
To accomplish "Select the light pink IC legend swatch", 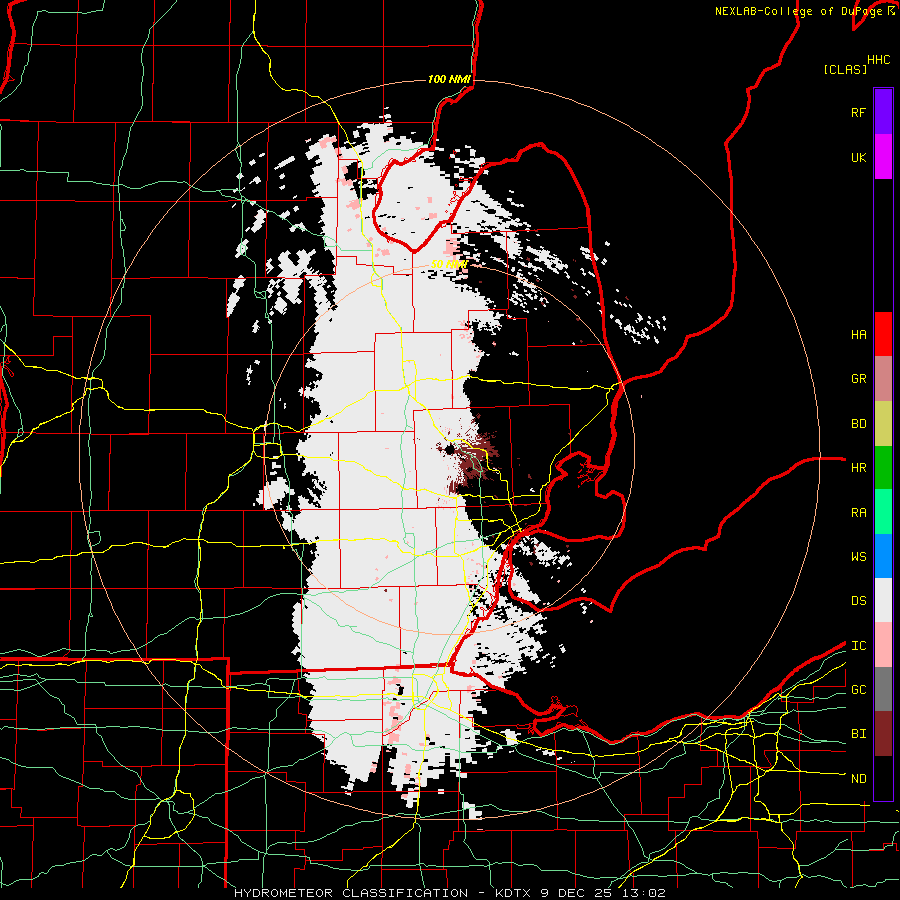I will (883, 645).
